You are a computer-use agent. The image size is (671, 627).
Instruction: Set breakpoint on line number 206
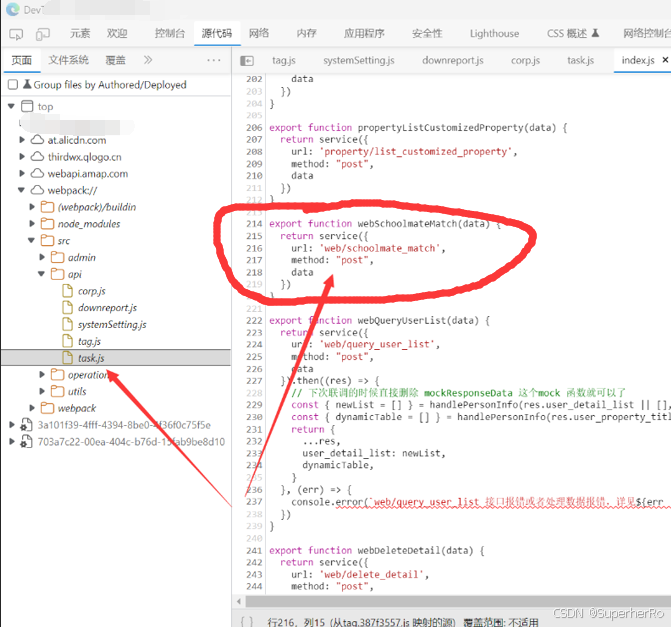254,128
